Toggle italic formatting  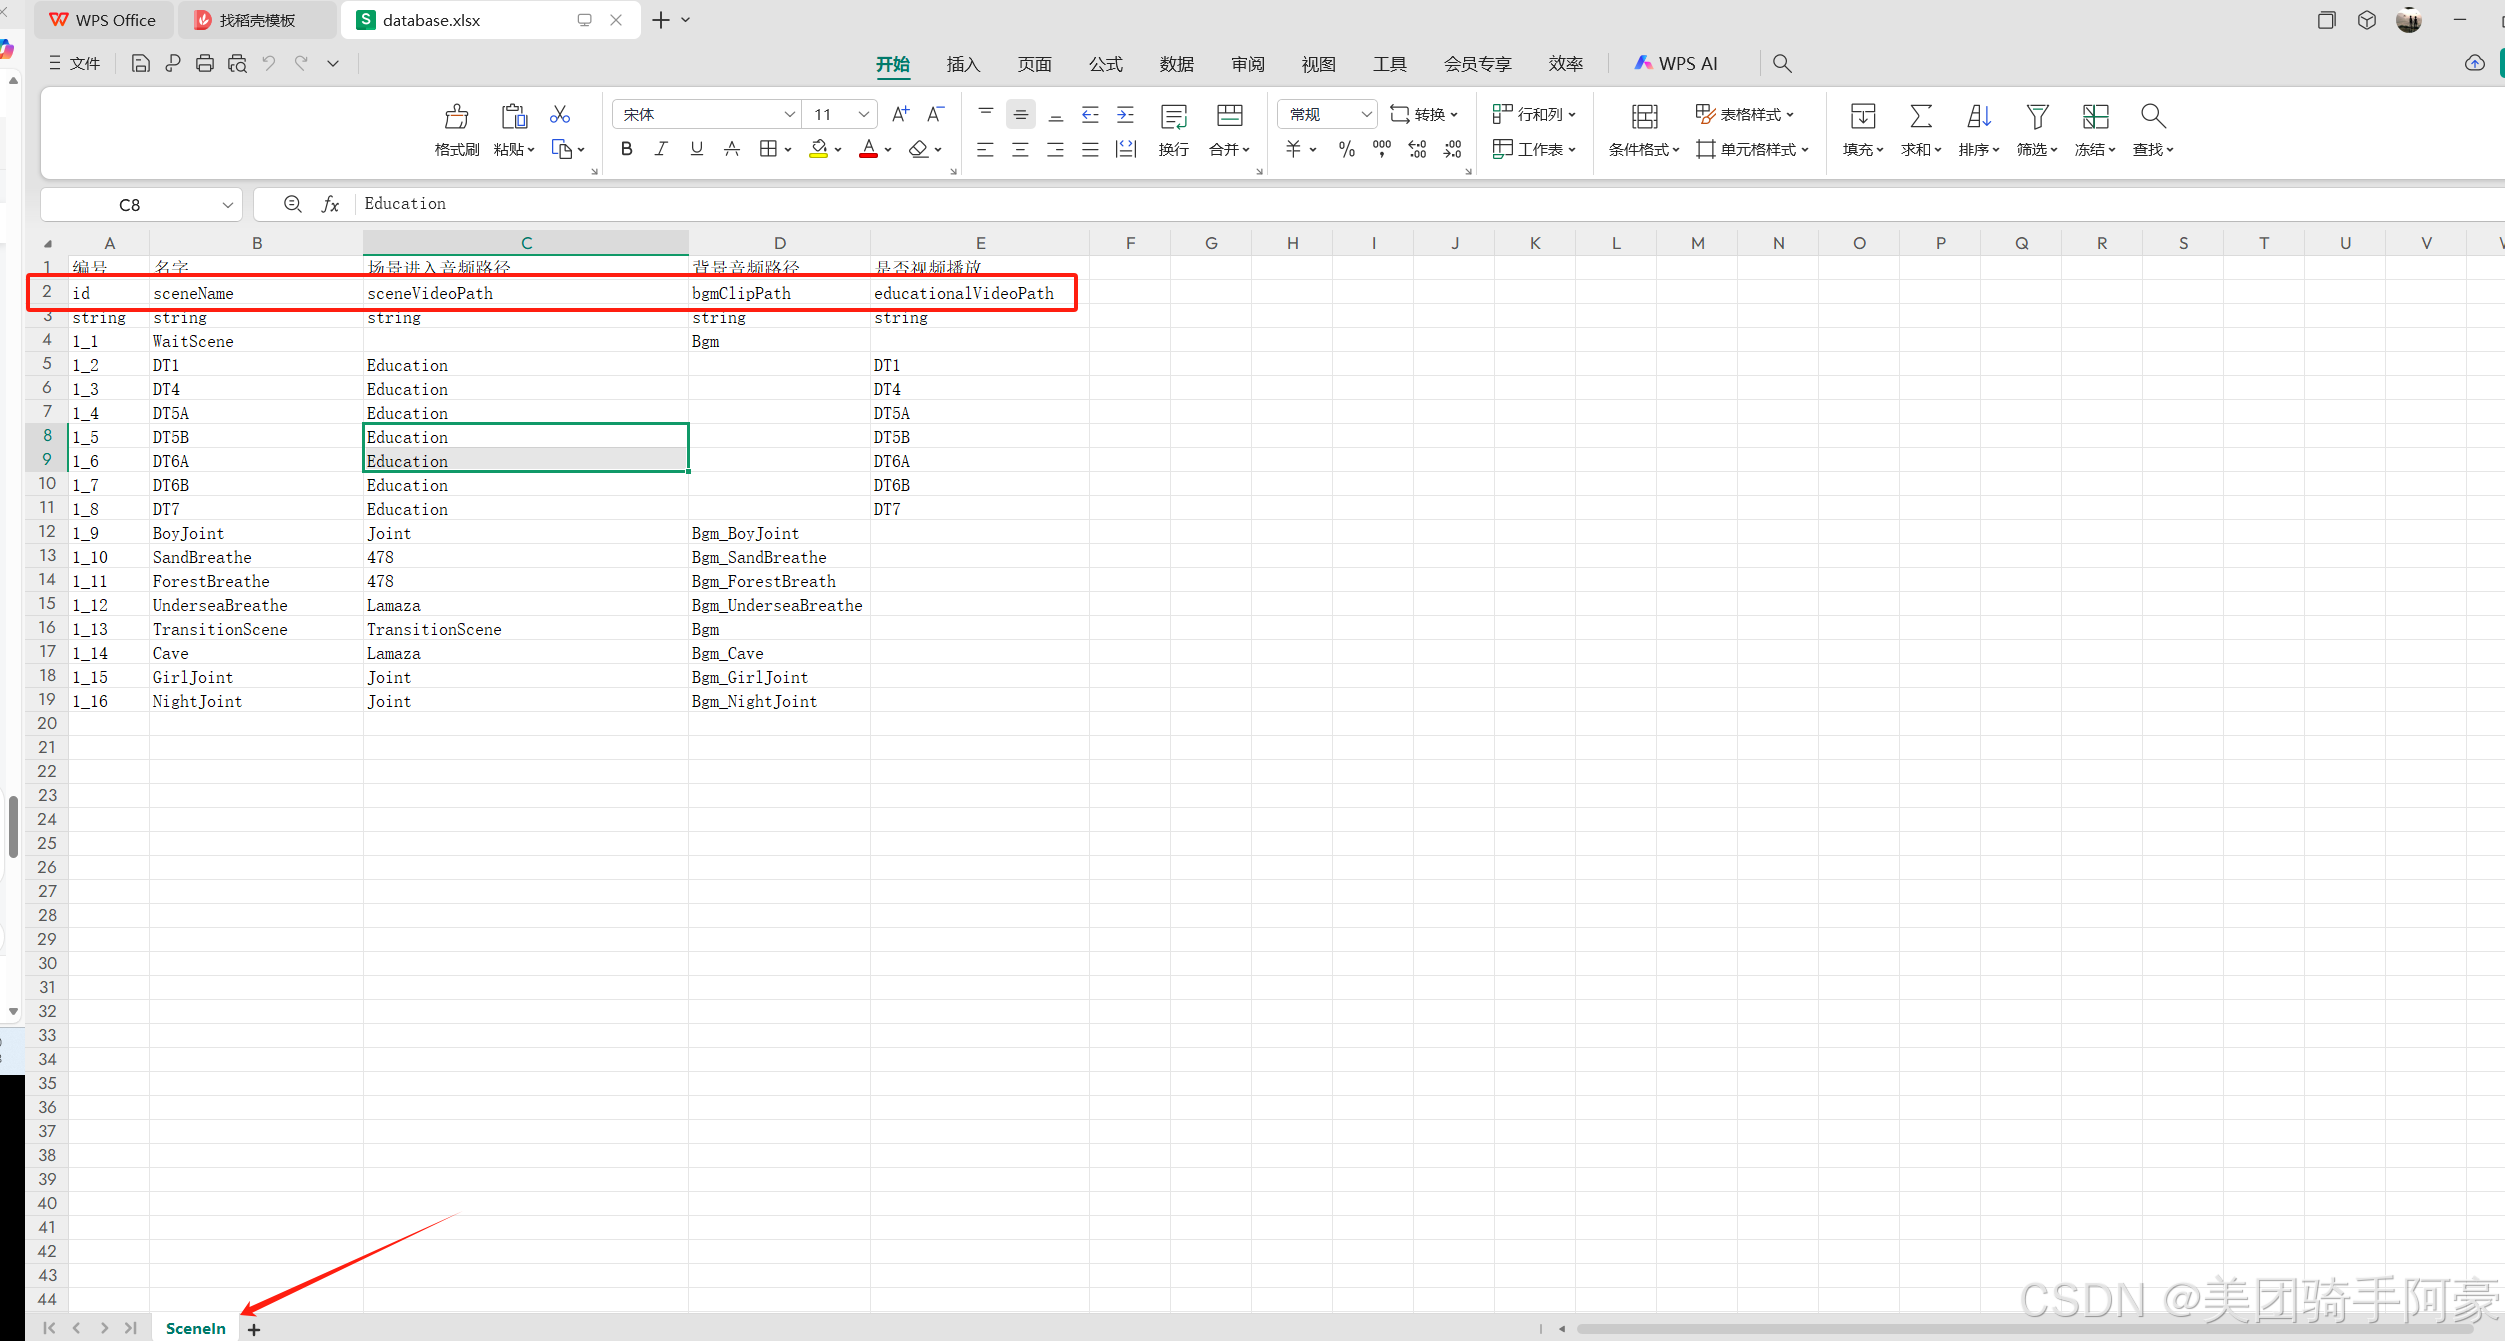[661, 149]
